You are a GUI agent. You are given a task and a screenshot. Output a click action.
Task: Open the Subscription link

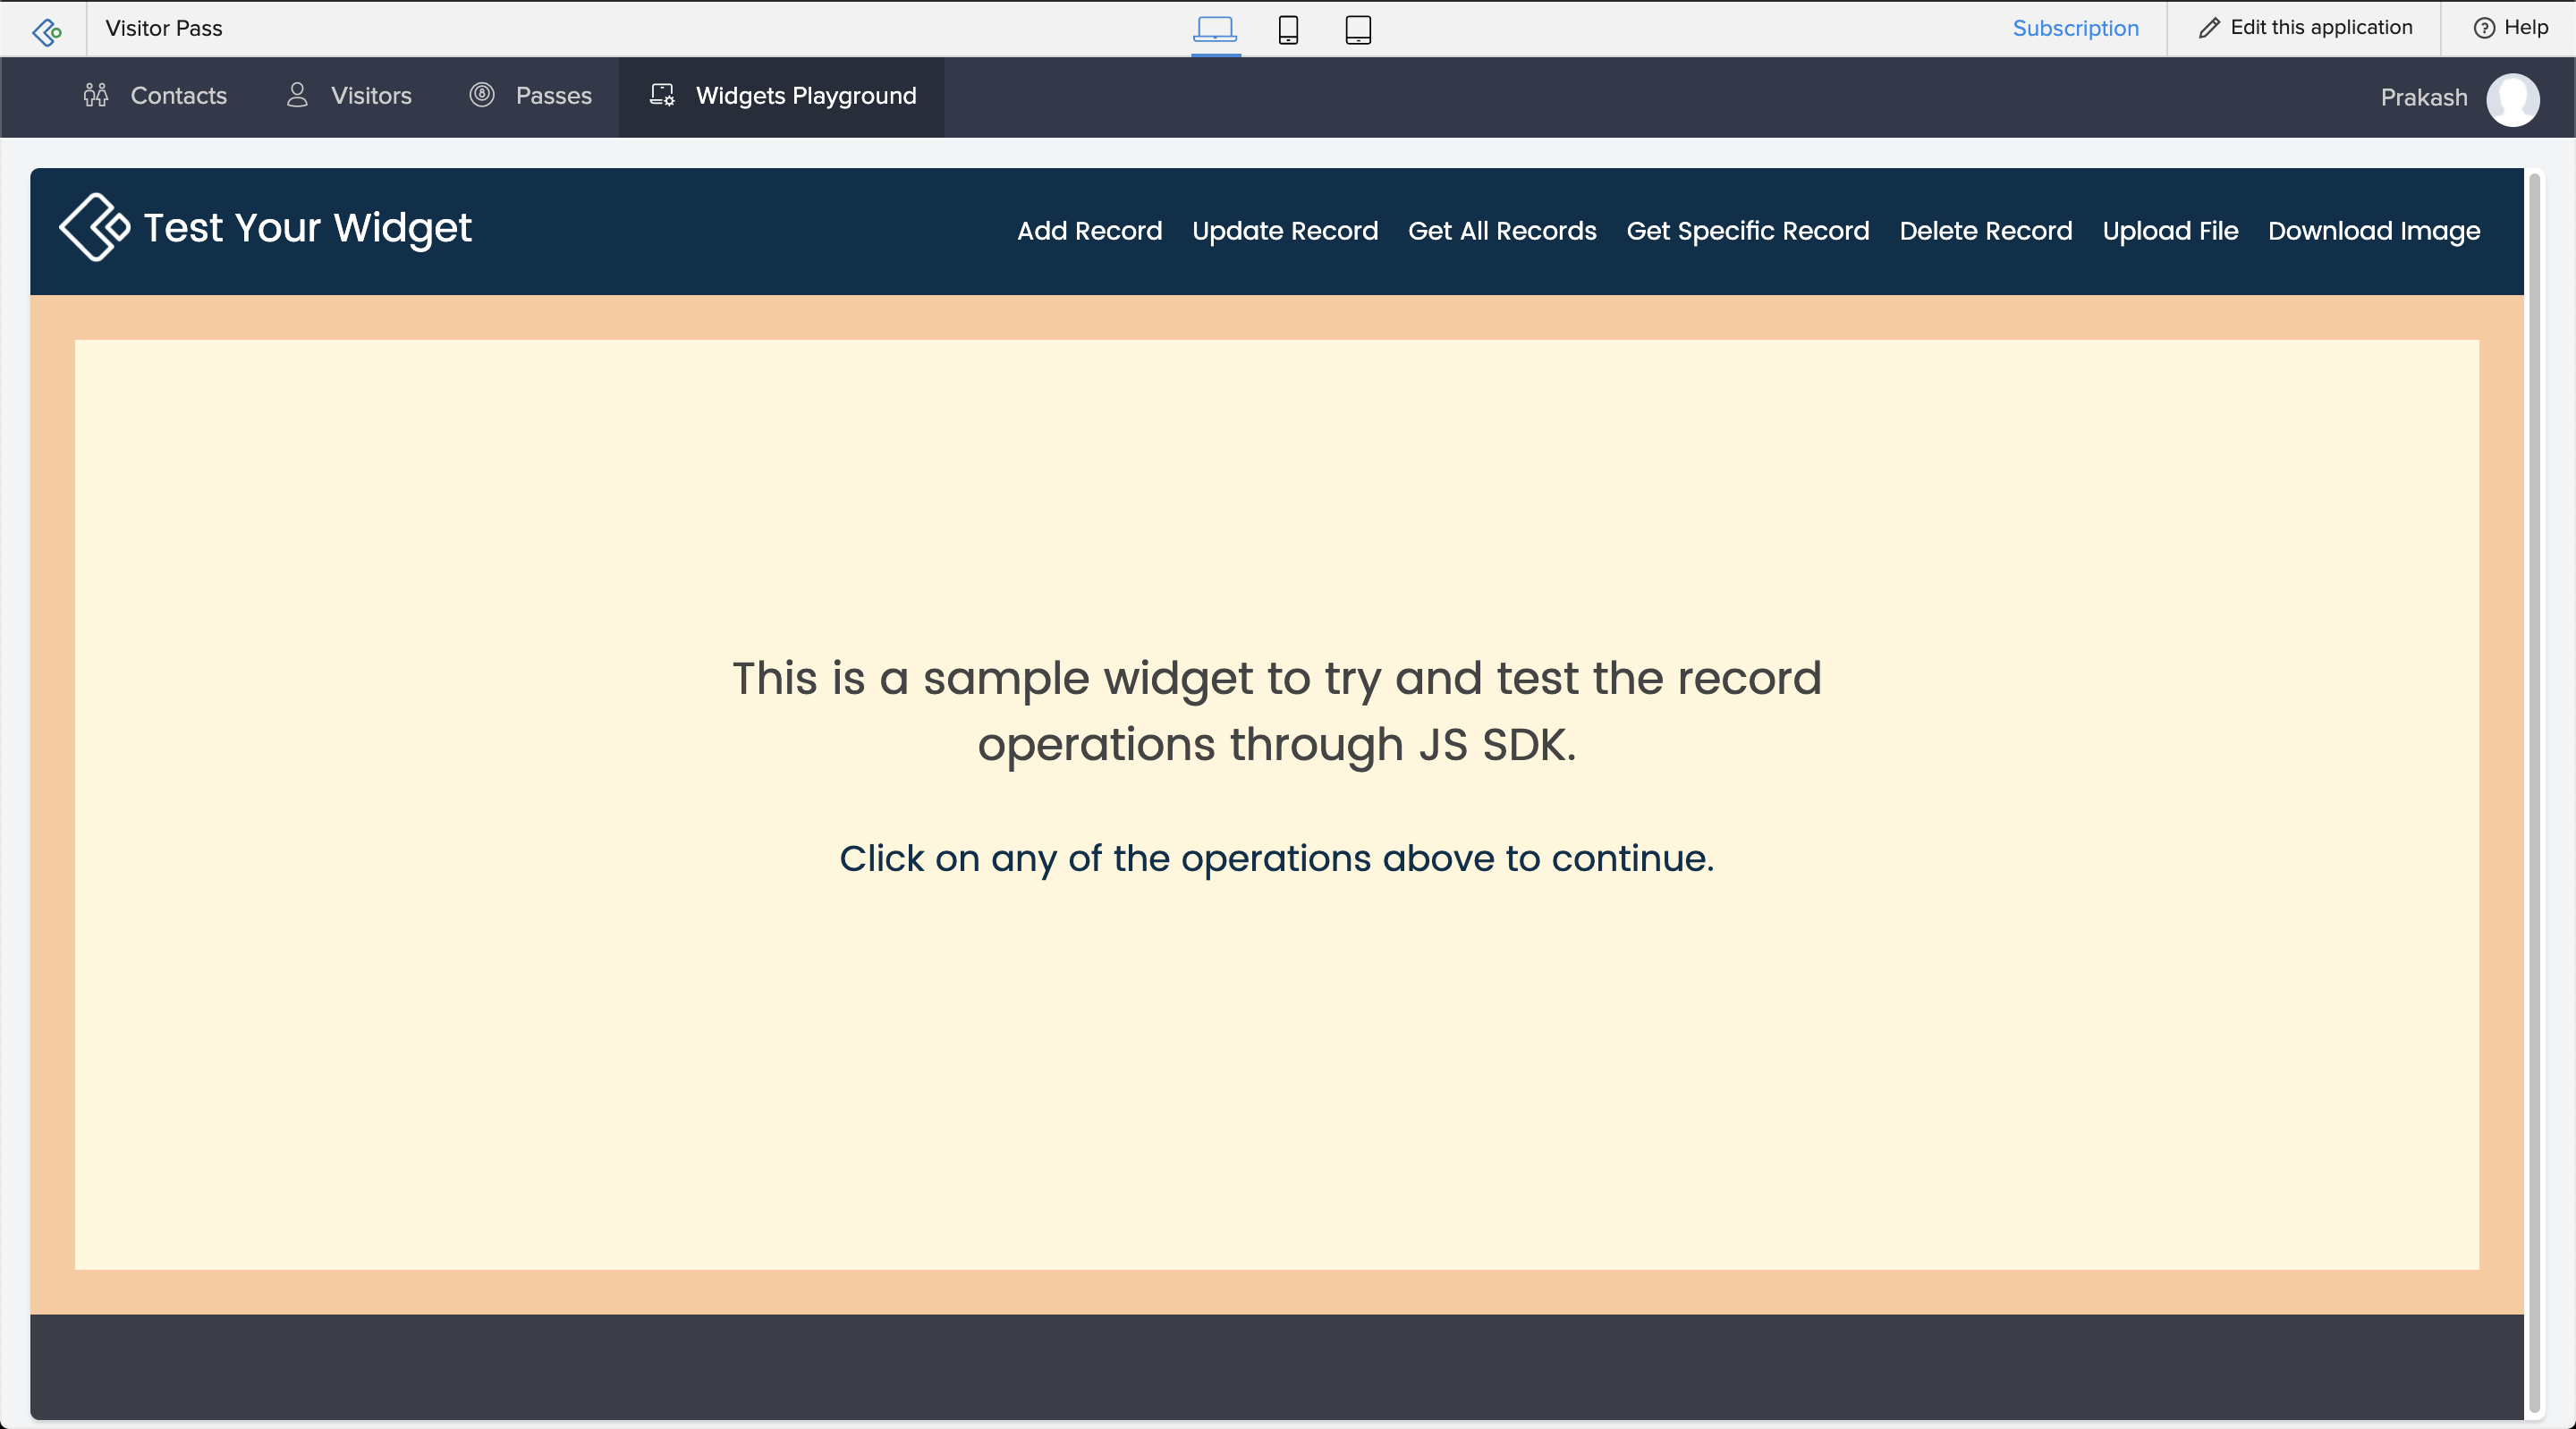click(2075, 28)
